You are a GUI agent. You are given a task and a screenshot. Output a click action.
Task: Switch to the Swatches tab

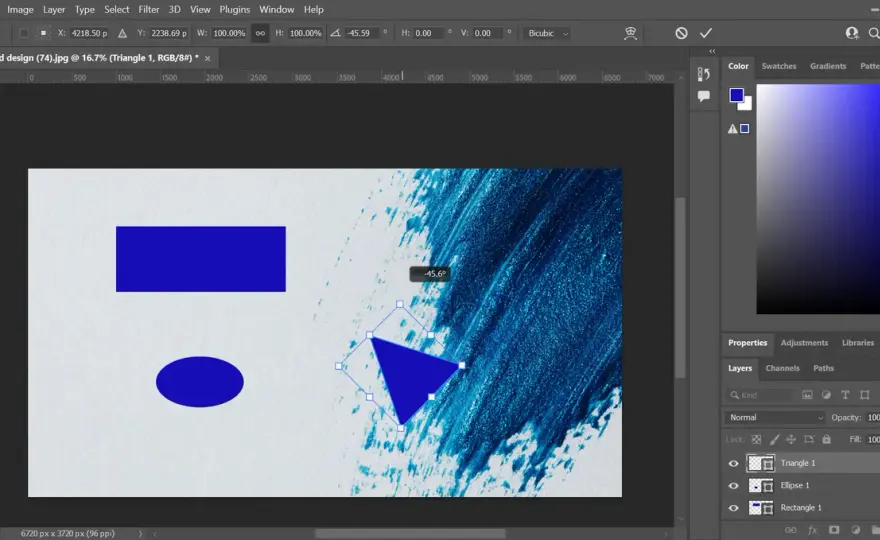[779, 66]
